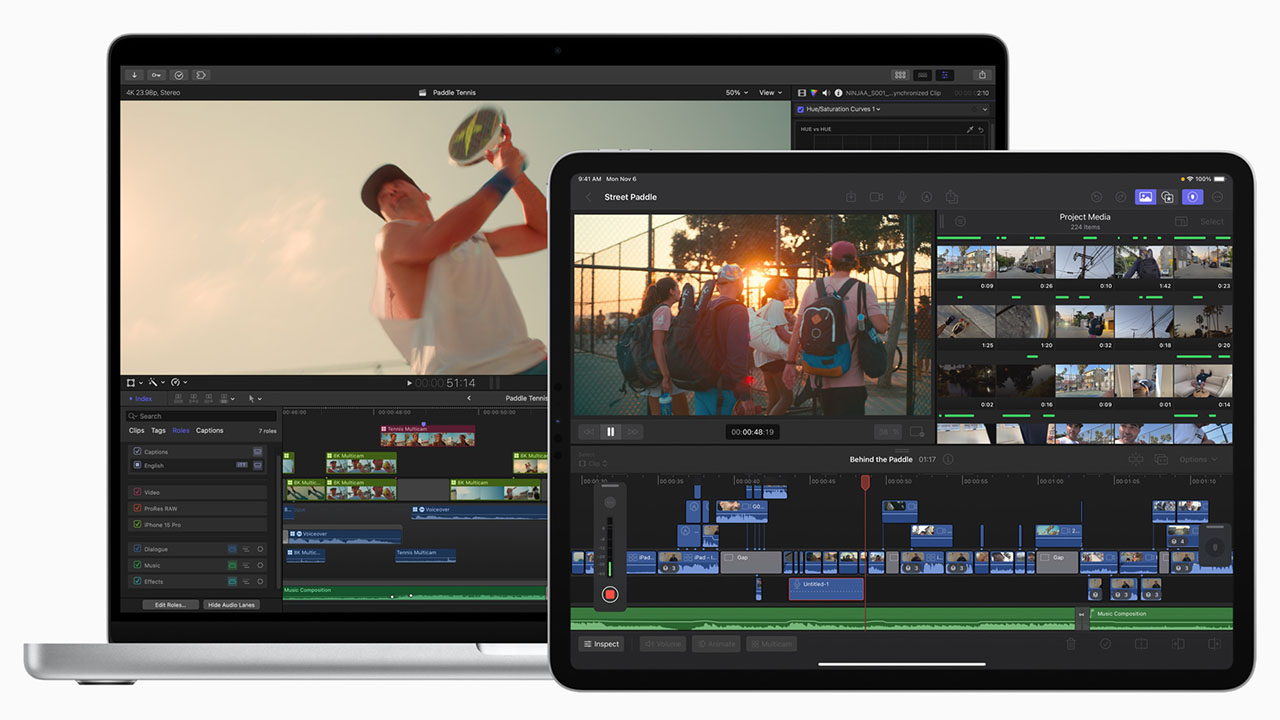Open the 1:42 clip thumbnail in Project Media
Image resolution: width=1280 pixels, height=720 pixels.
click(1144, 263)
